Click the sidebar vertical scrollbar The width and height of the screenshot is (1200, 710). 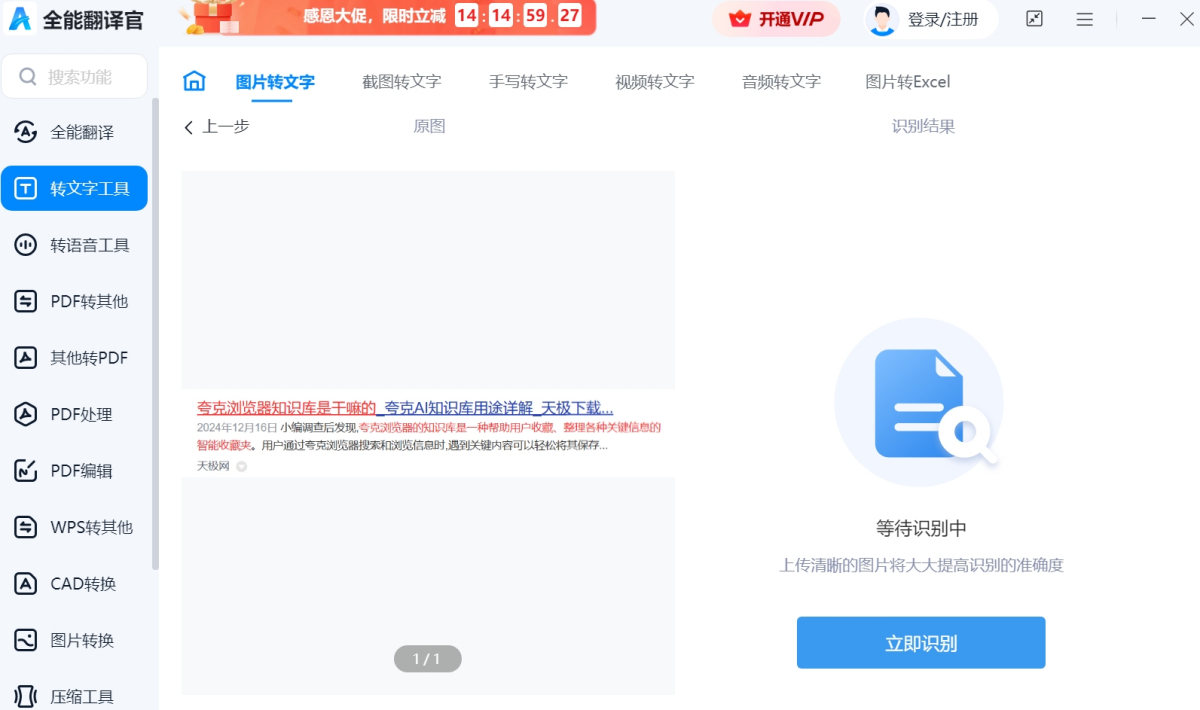click(x=155, y=333)
